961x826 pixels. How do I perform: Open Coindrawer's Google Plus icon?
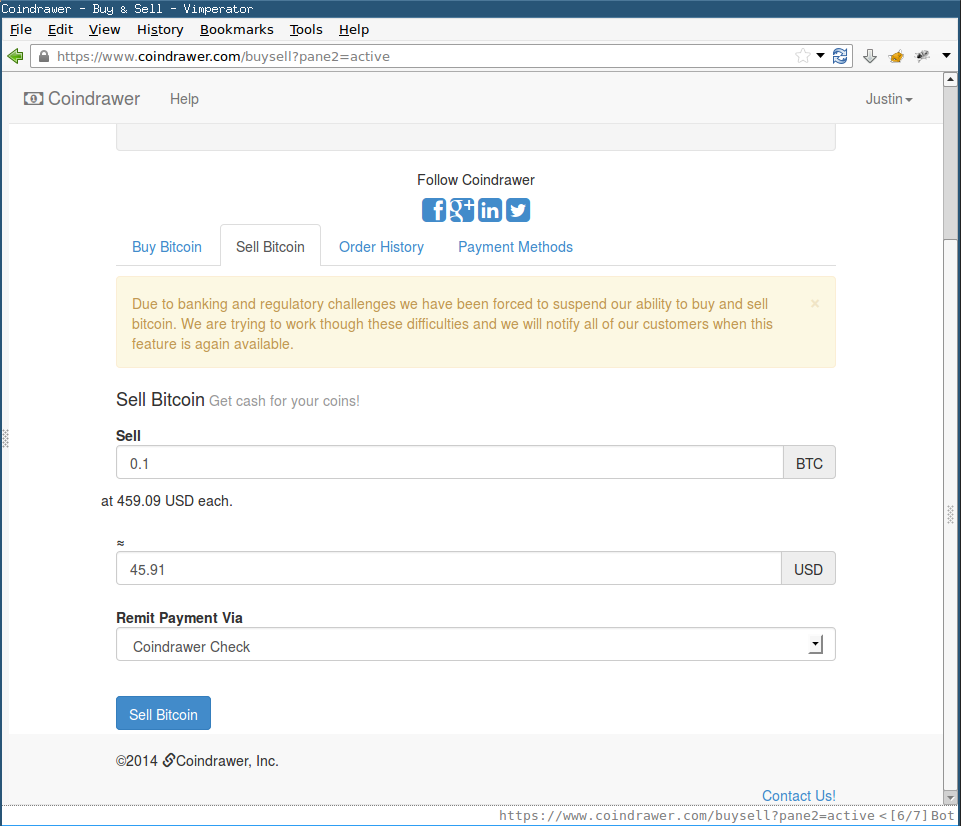(462, 210)
